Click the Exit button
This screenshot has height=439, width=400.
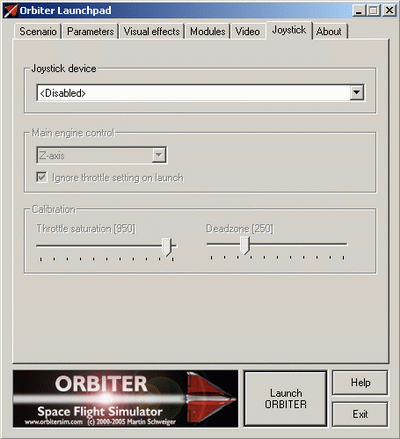pos(360,414)
